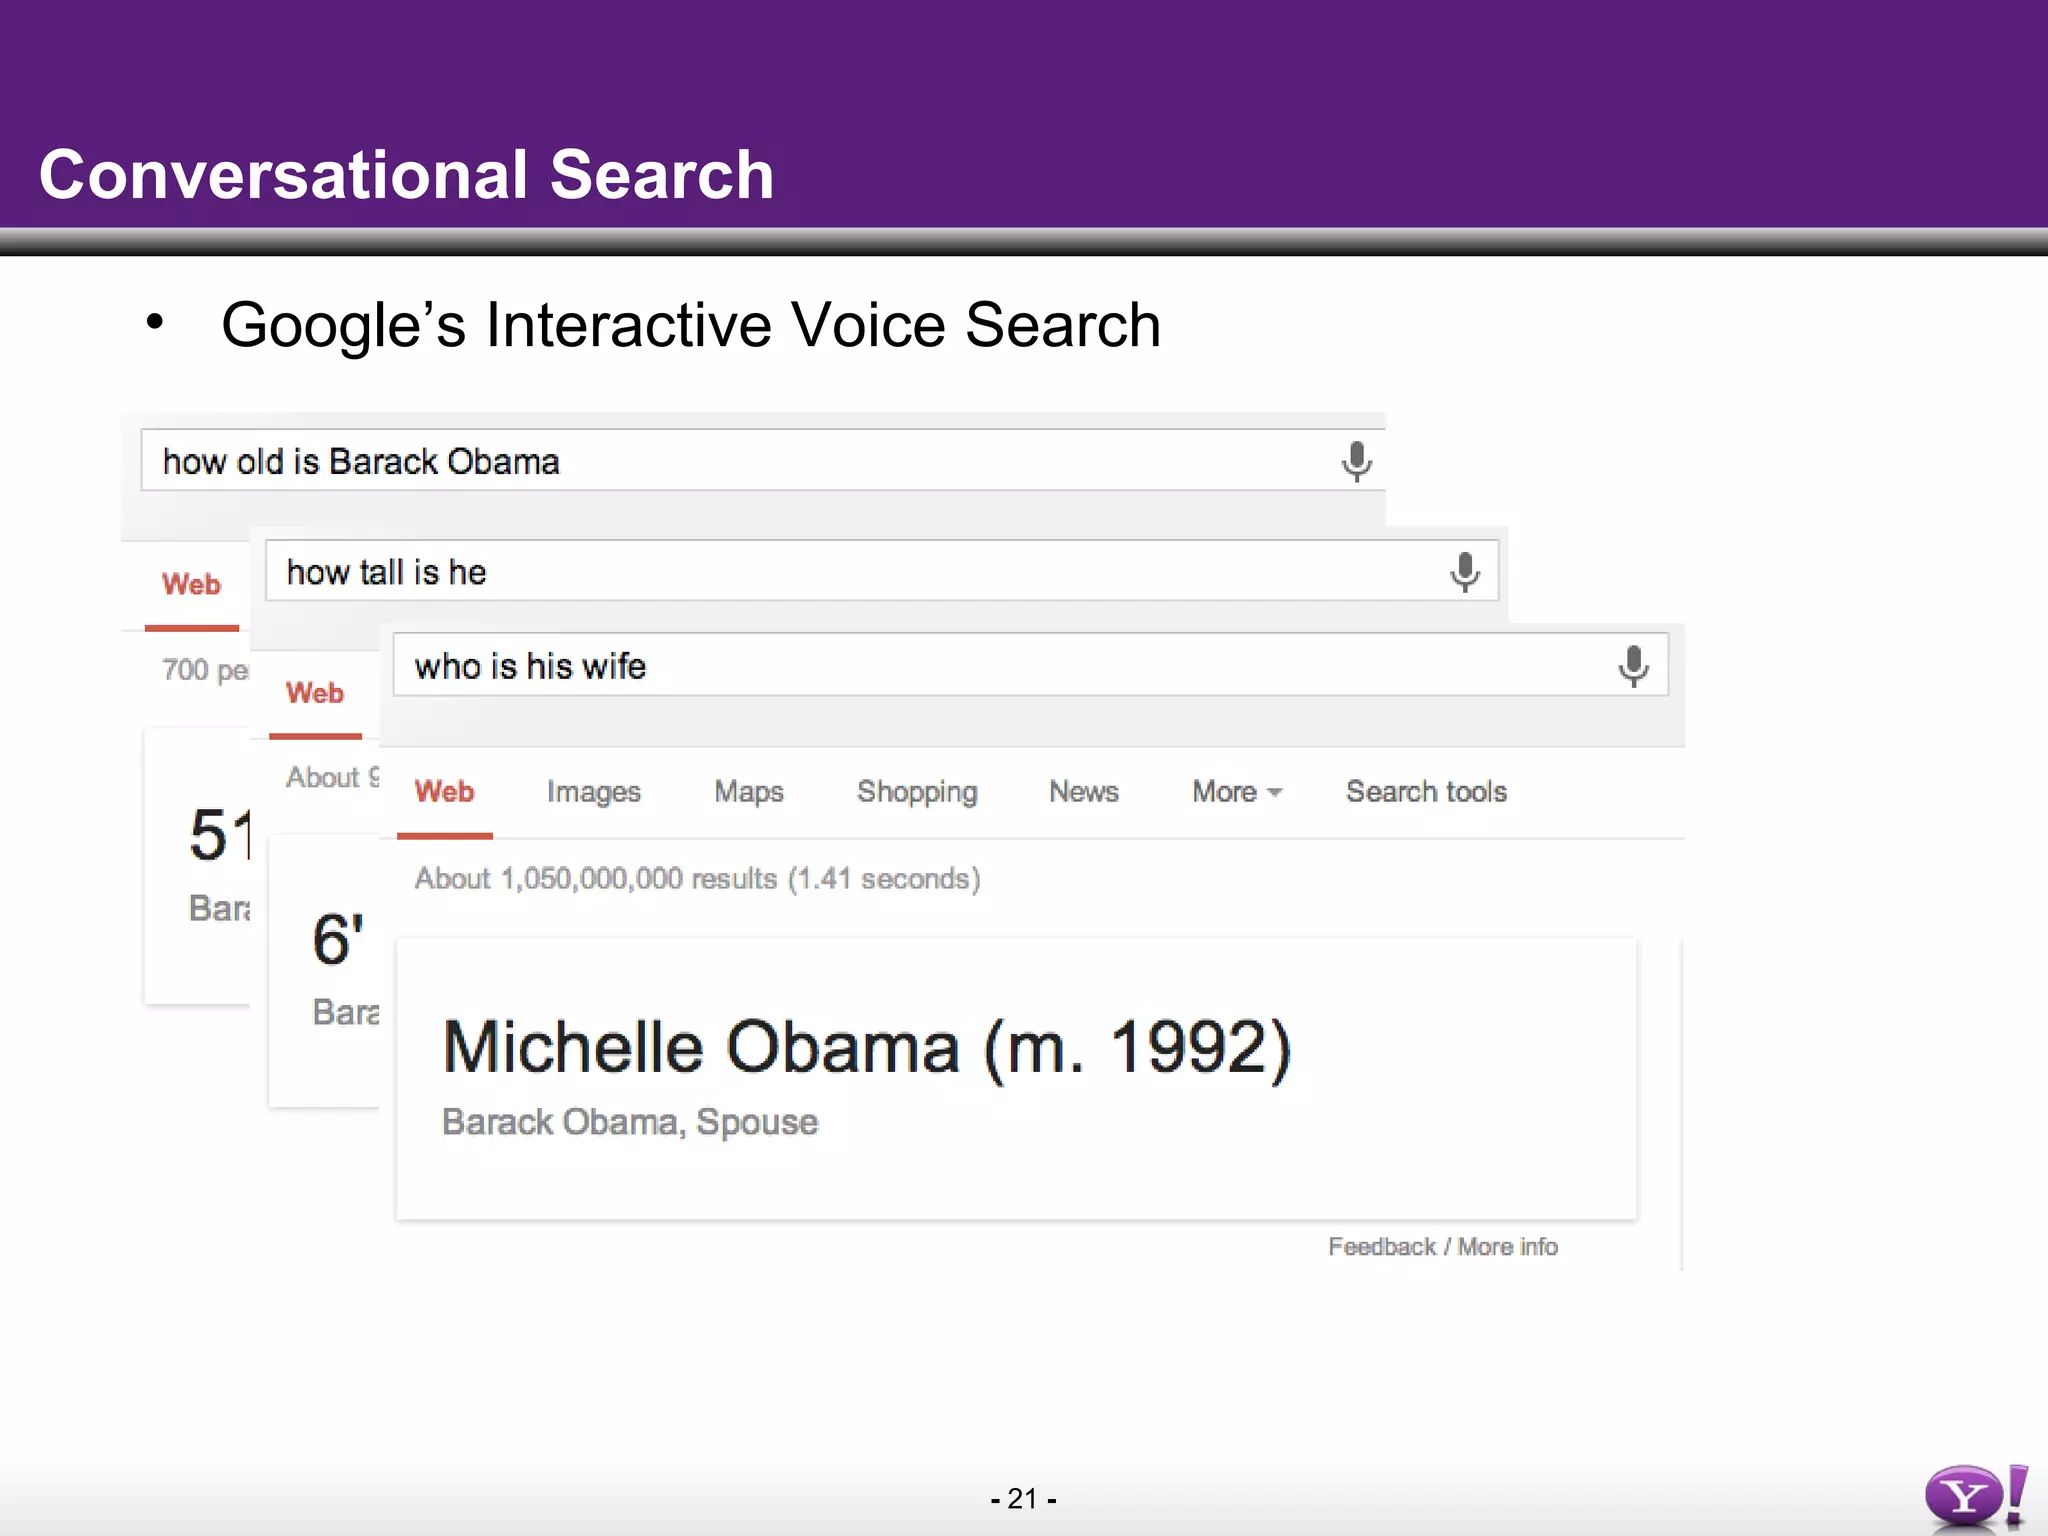Click the 6' height answer in middle window
The height and width of the screenshot is (1536, 2048).
(337, 939)
